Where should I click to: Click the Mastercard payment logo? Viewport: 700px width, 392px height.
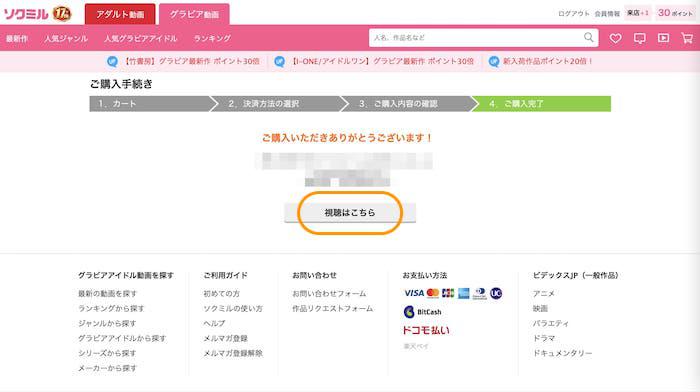[433, 293]
